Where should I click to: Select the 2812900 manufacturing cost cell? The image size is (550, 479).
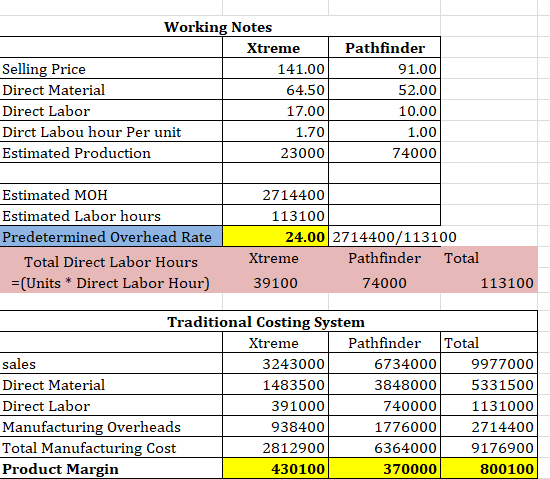[275, 448]
